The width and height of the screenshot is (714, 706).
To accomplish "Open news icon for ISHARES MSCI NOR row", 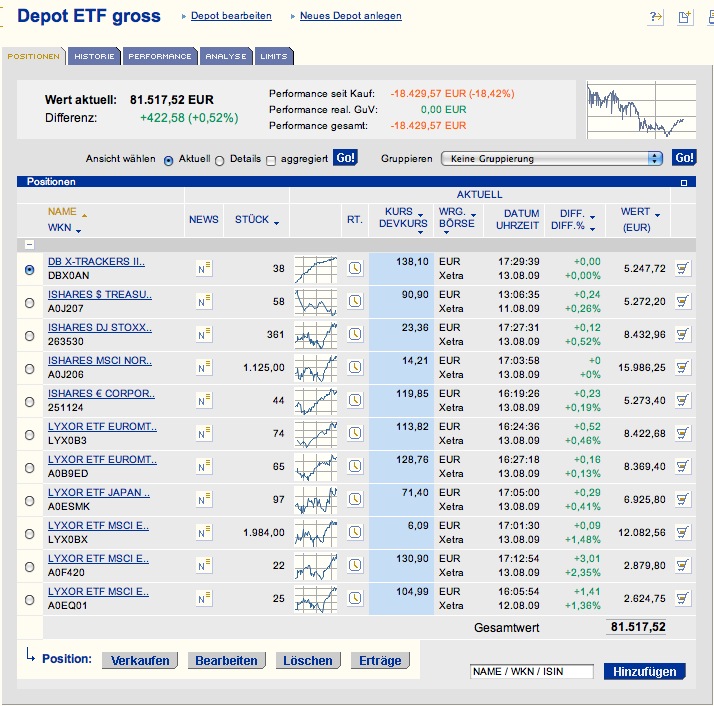I will point(204,367).
